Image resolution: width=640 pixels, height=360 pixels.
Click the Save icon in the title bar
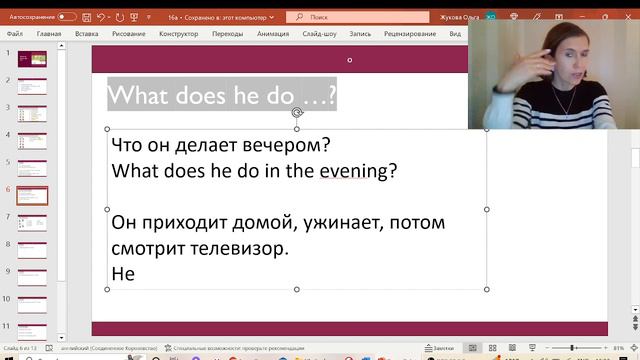pos(87,17)
